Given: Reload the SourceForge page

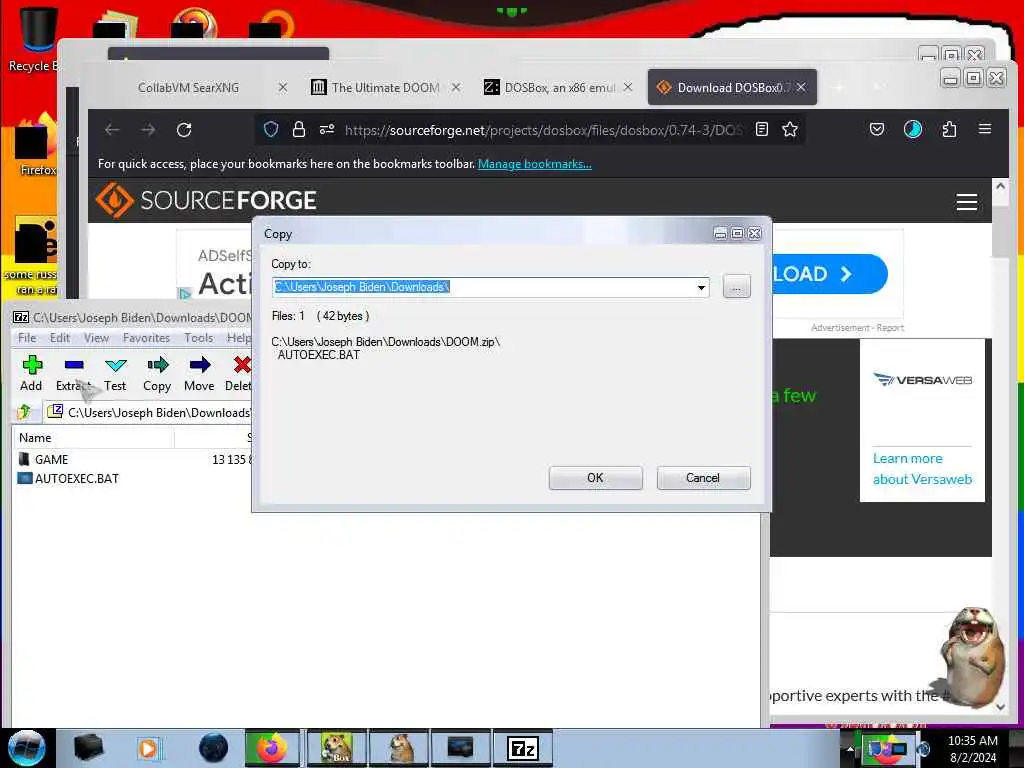Looking at the screenshot, I should pyautogui.click(x=184, y=130).
